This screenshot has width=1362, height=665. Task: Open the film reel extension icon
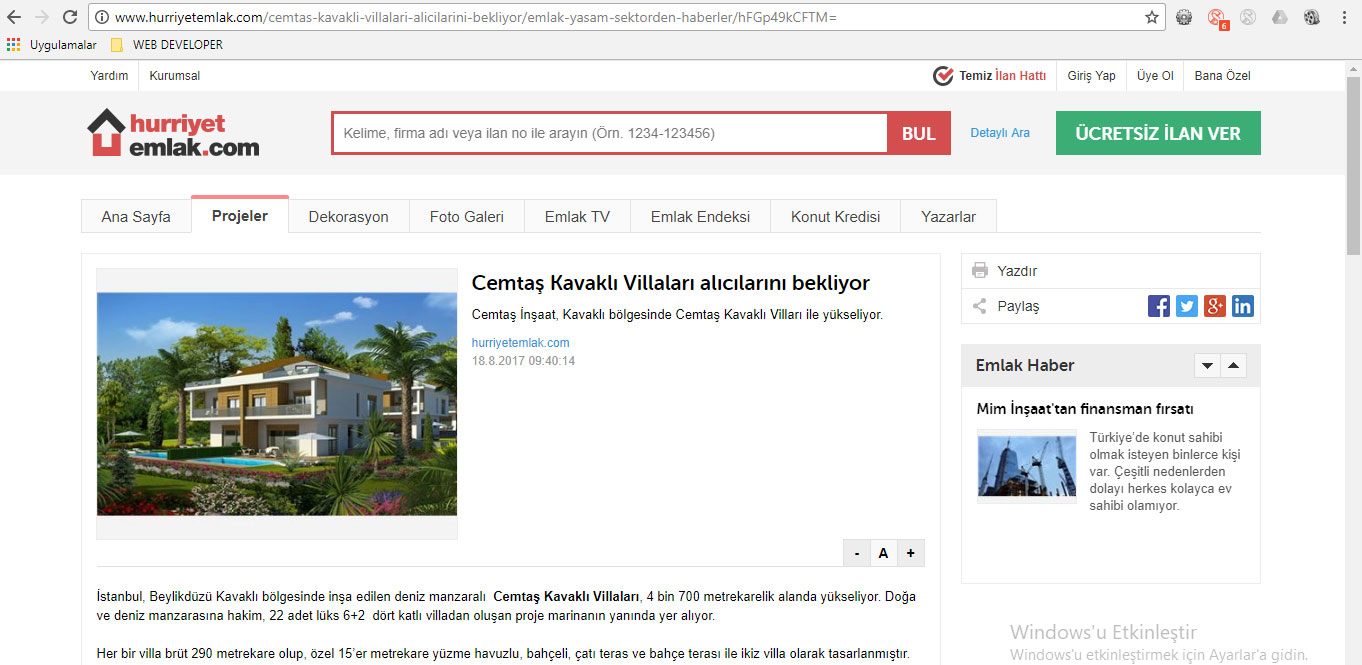pos(1312,17)
